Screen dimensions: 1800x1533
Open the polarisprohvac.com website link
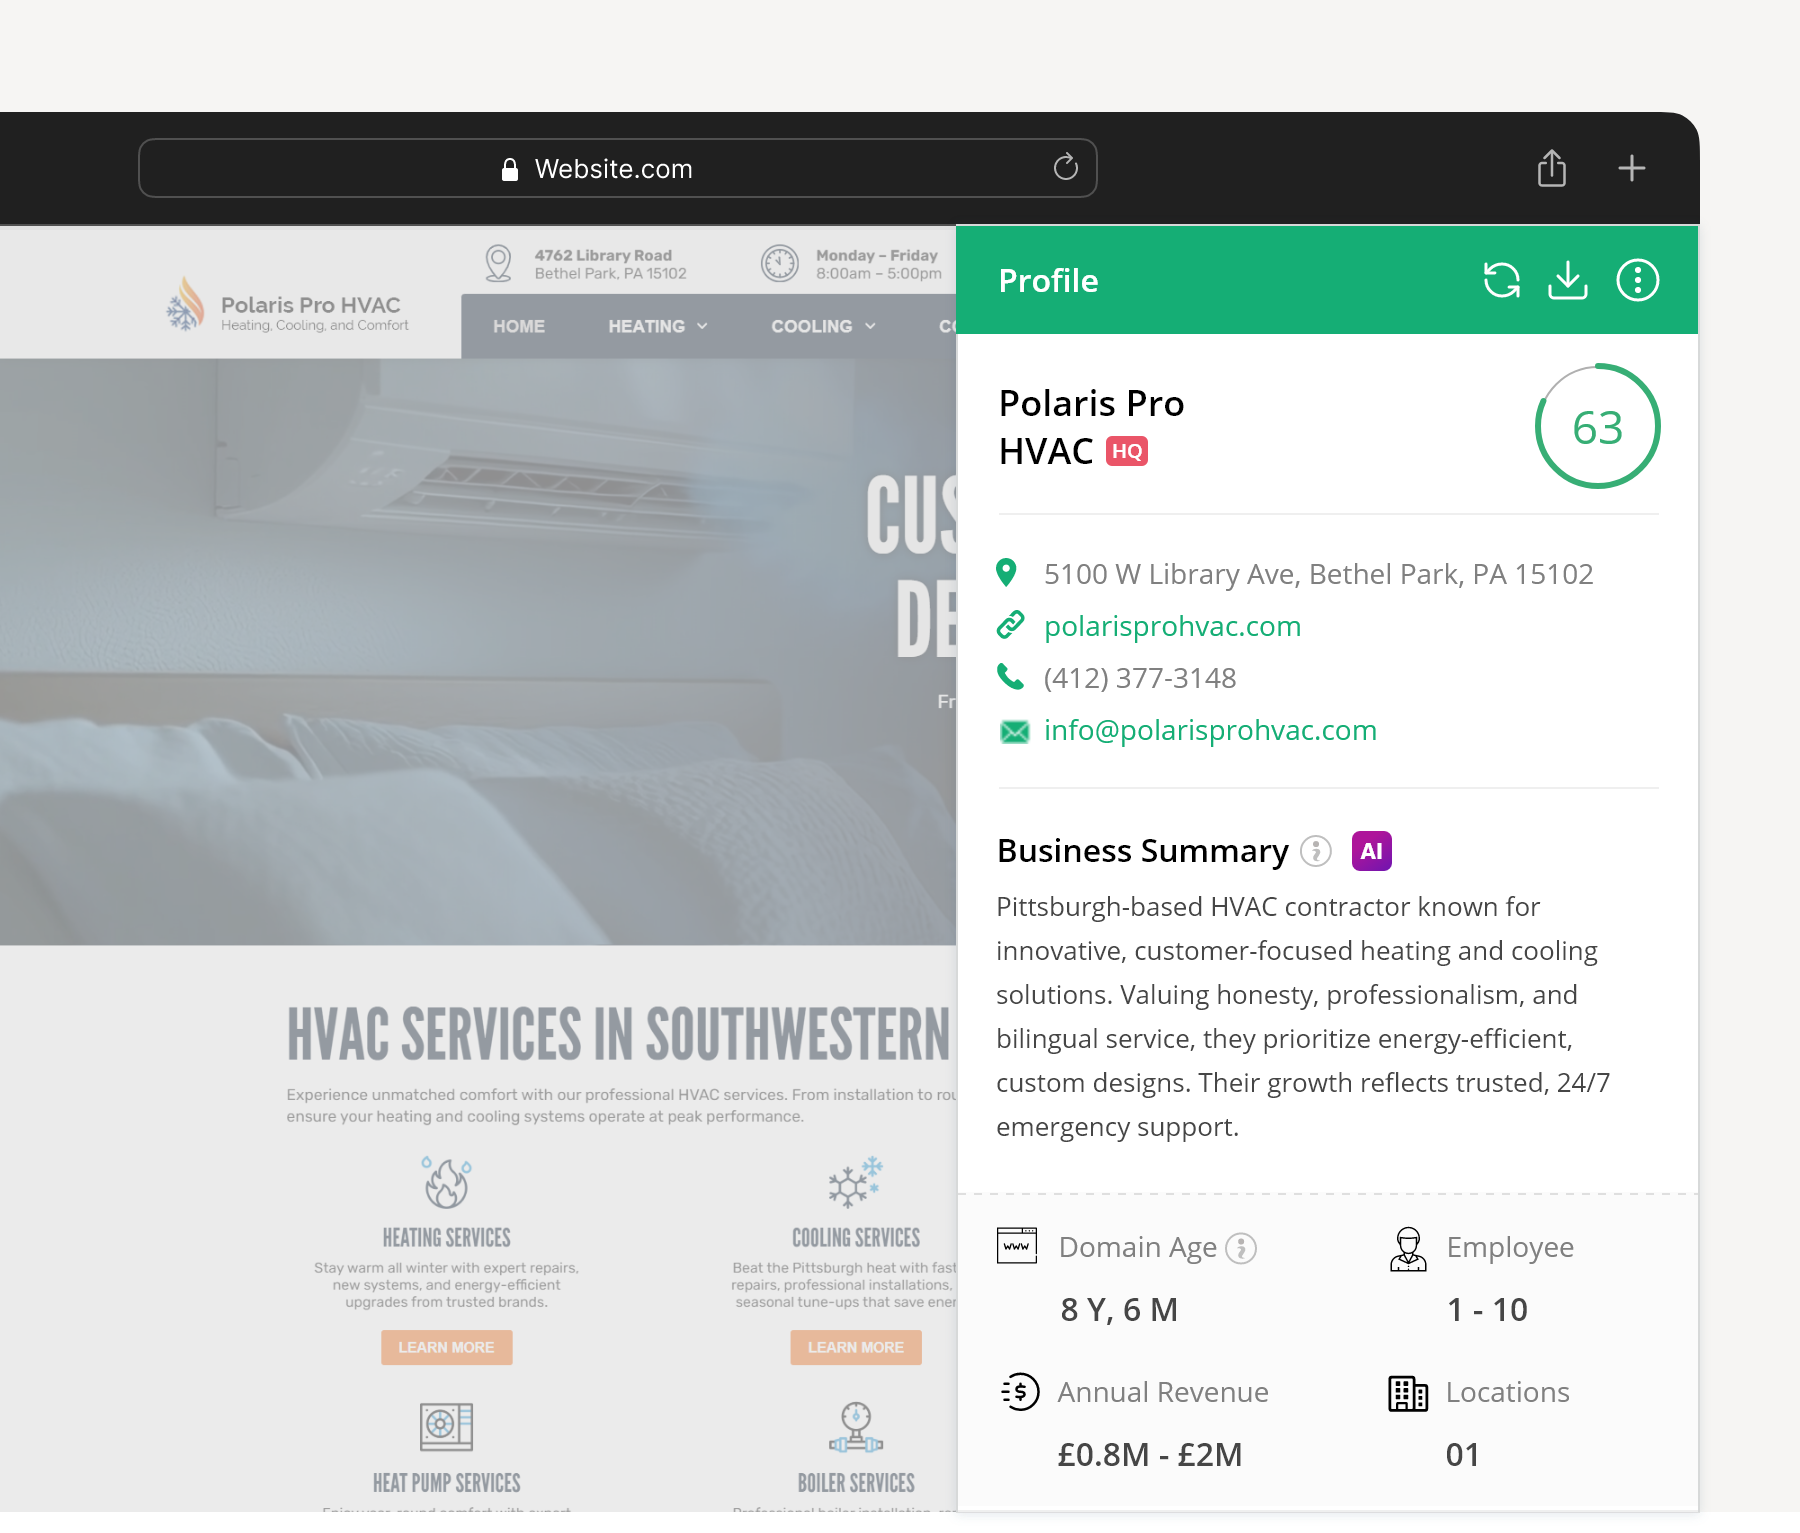point(1172,626)
